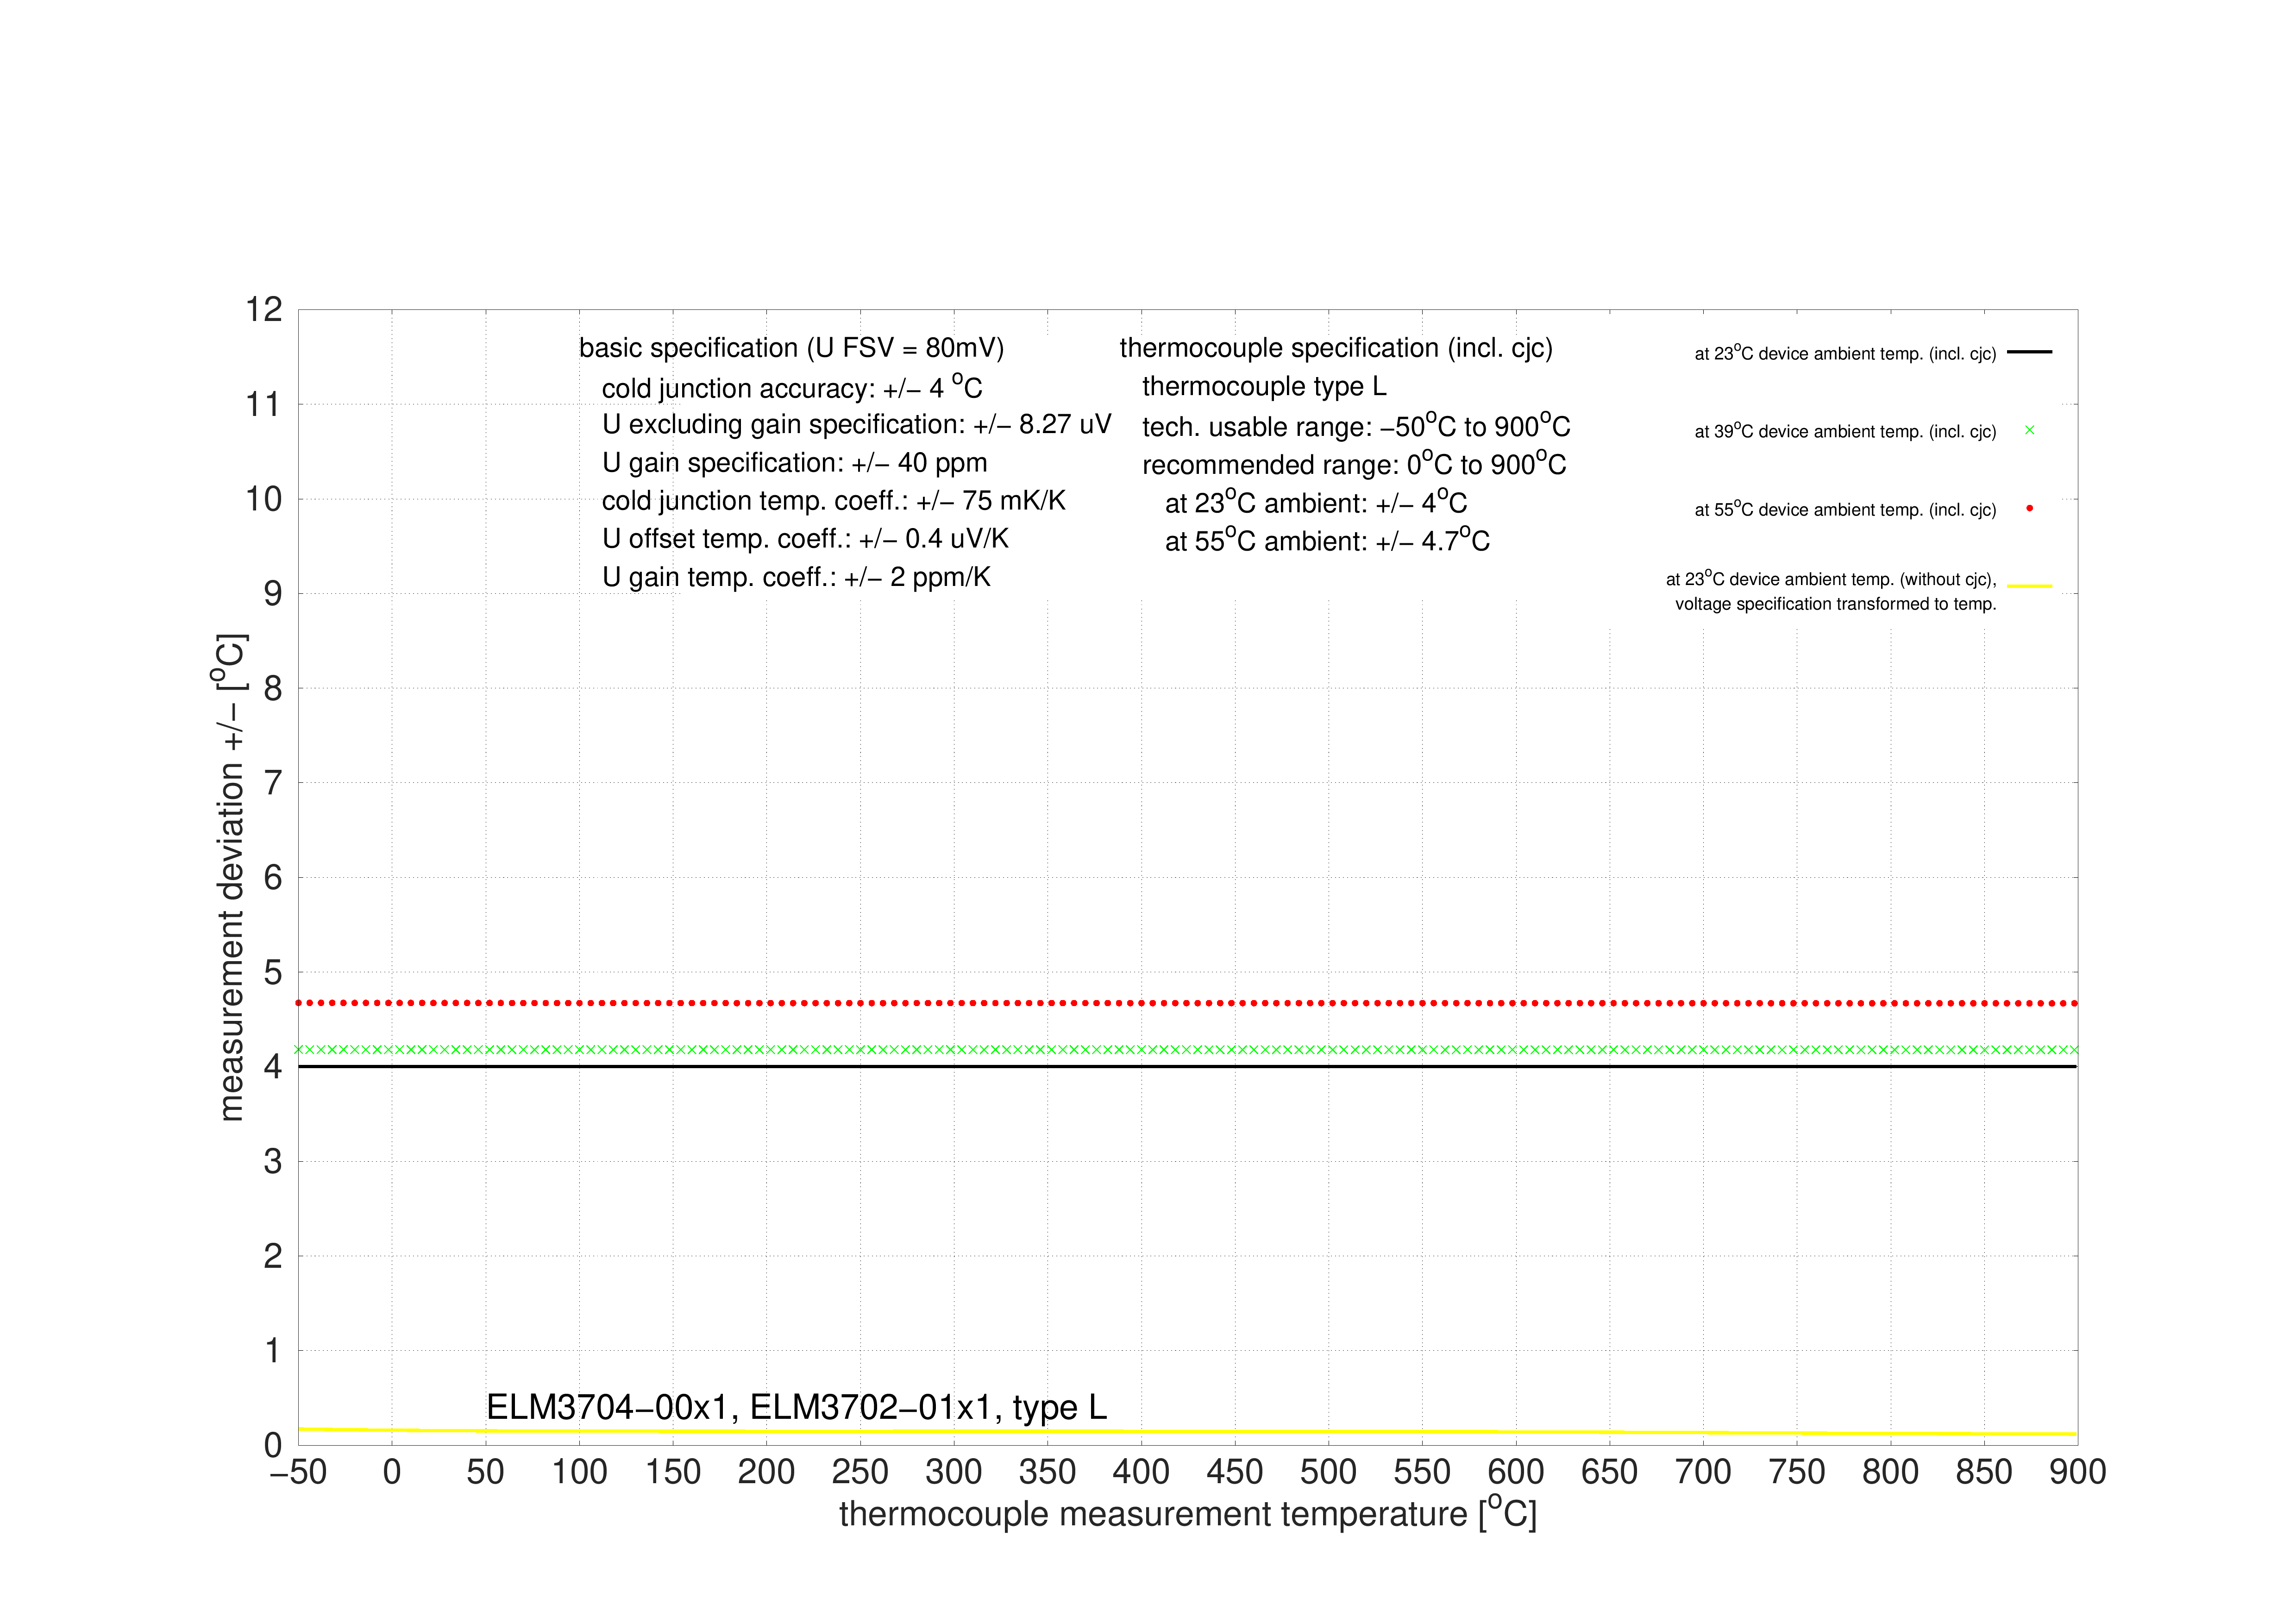Image resolution: width=2296 pixels, height=1624 pixels.
Task: Click the x-axis tick label 300
Action: (x=953, y=1472)
